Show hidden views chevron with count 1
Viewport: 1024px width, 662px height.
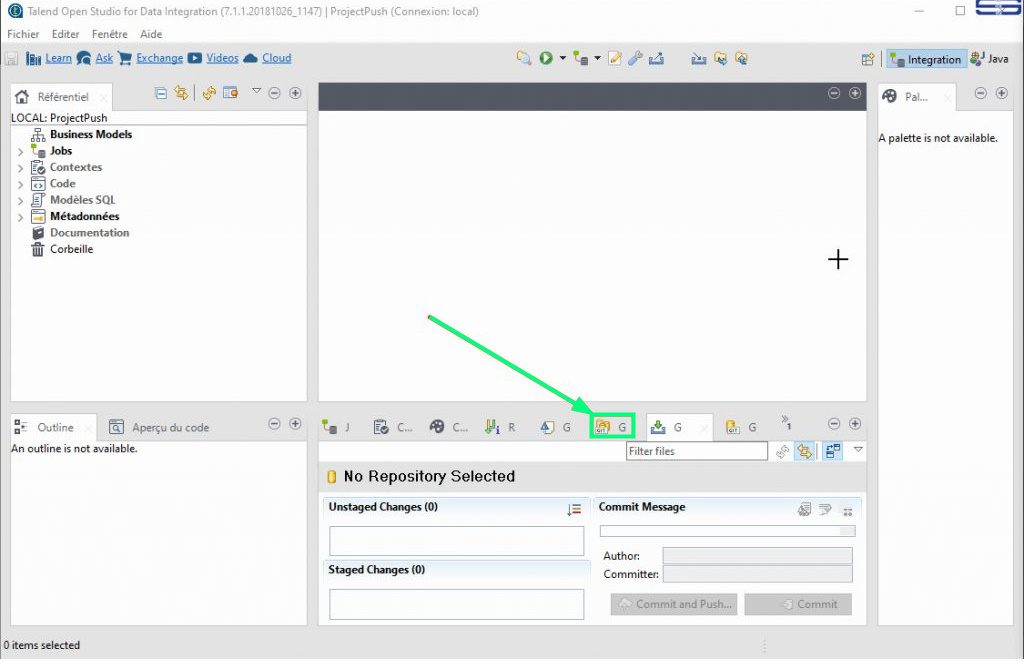coord(786,422)
